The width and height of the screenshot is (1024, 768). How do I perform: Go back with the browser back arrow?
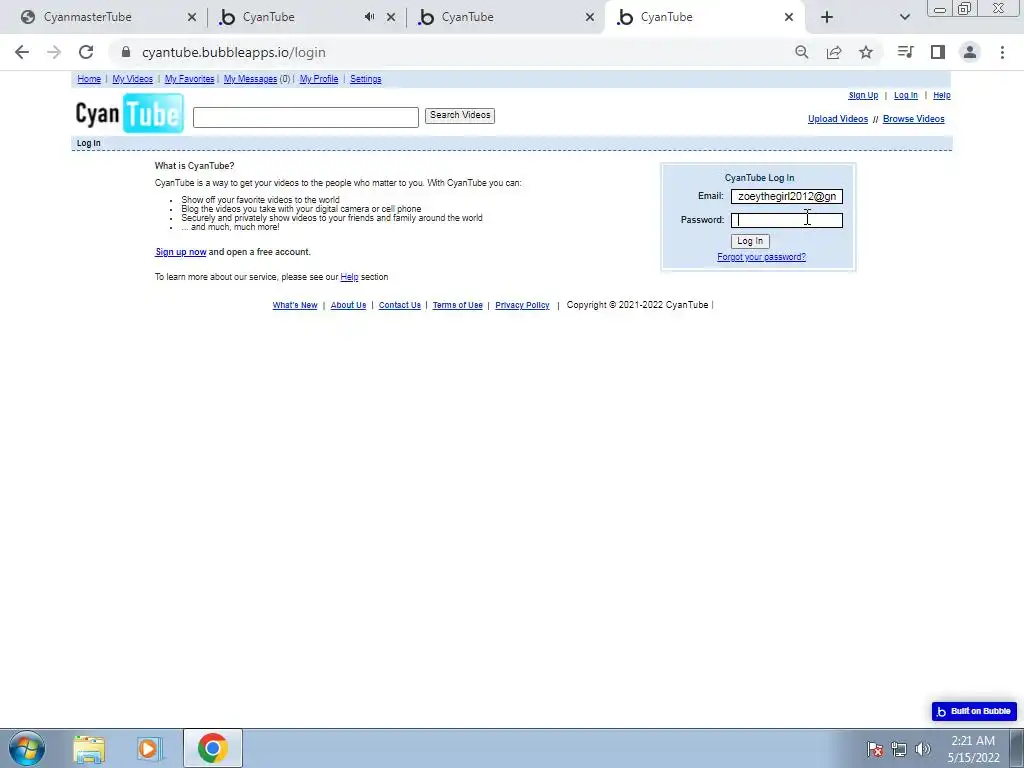[x=22, y=52]
